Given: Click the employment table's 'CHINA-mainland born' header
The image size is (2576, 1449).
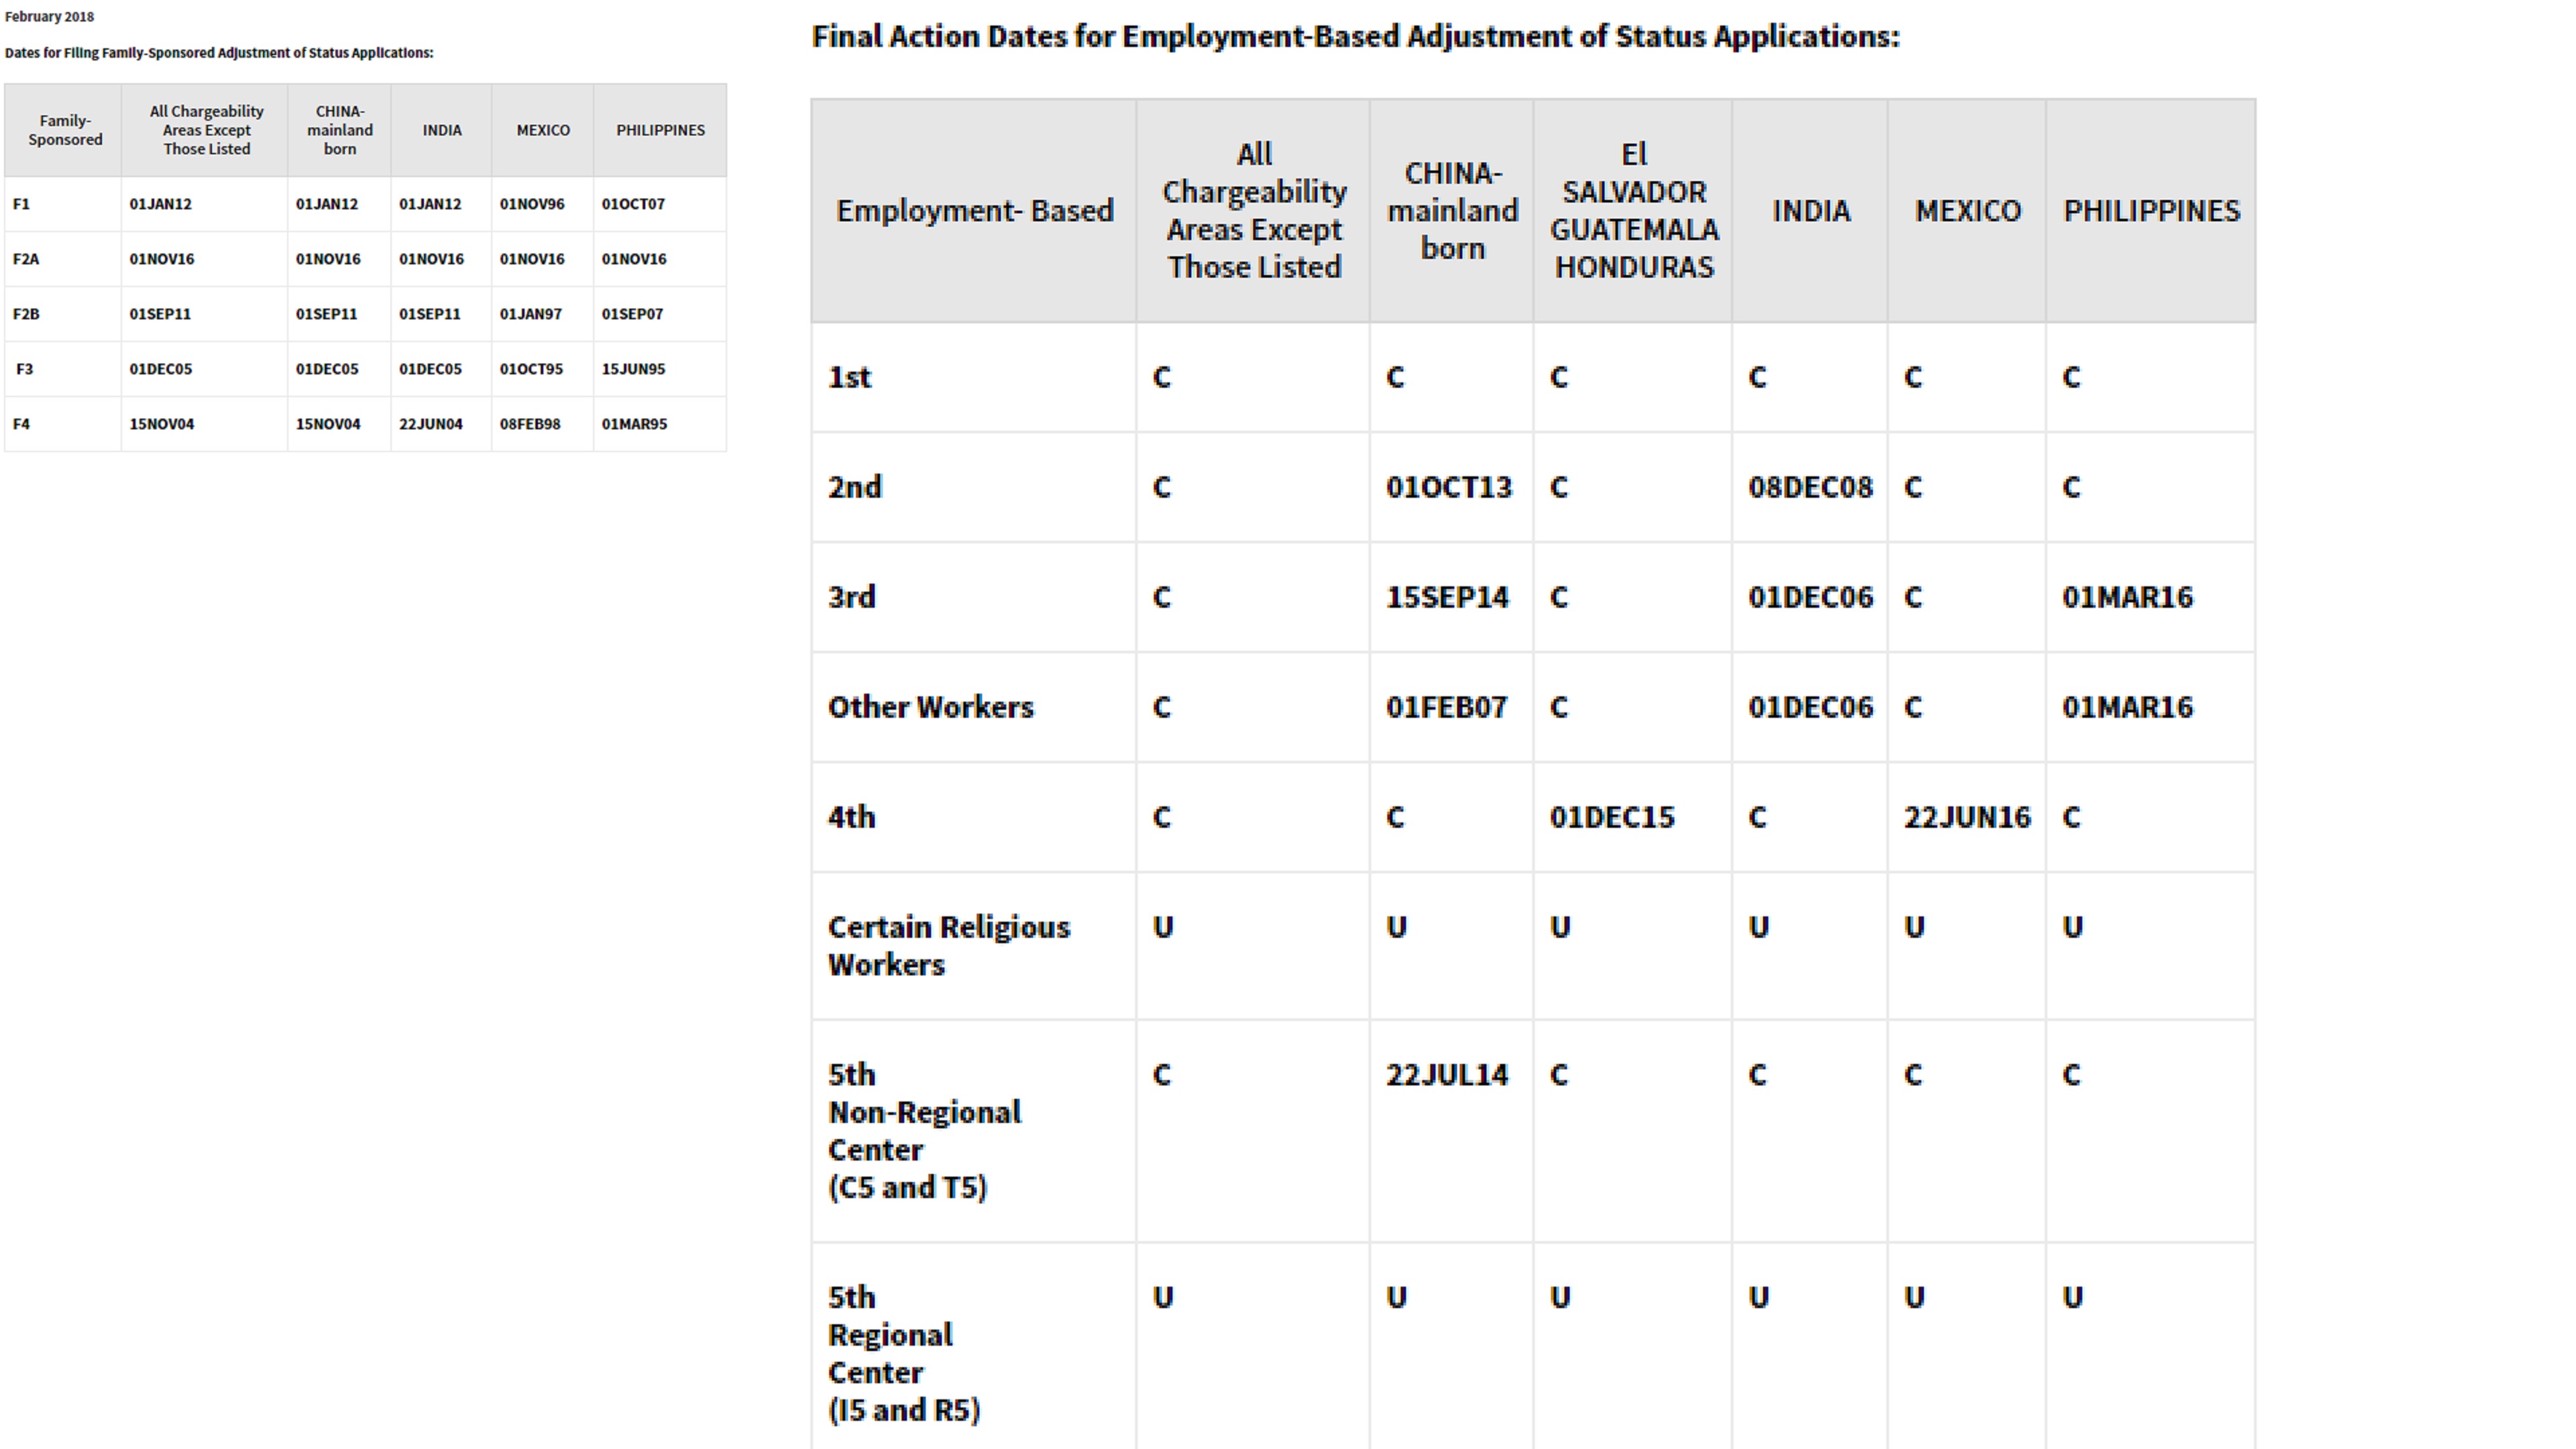Looking at the screenshot, I should [x=1452, y=211].
